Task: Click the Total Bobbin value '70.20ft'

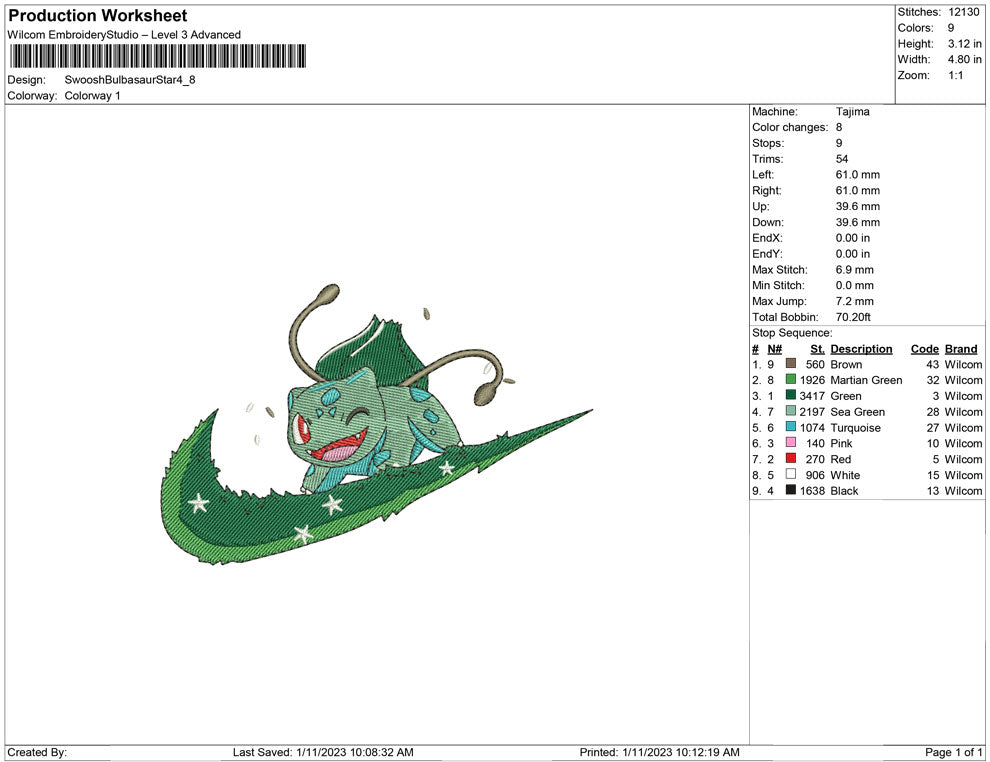Action: coord(854,317)
